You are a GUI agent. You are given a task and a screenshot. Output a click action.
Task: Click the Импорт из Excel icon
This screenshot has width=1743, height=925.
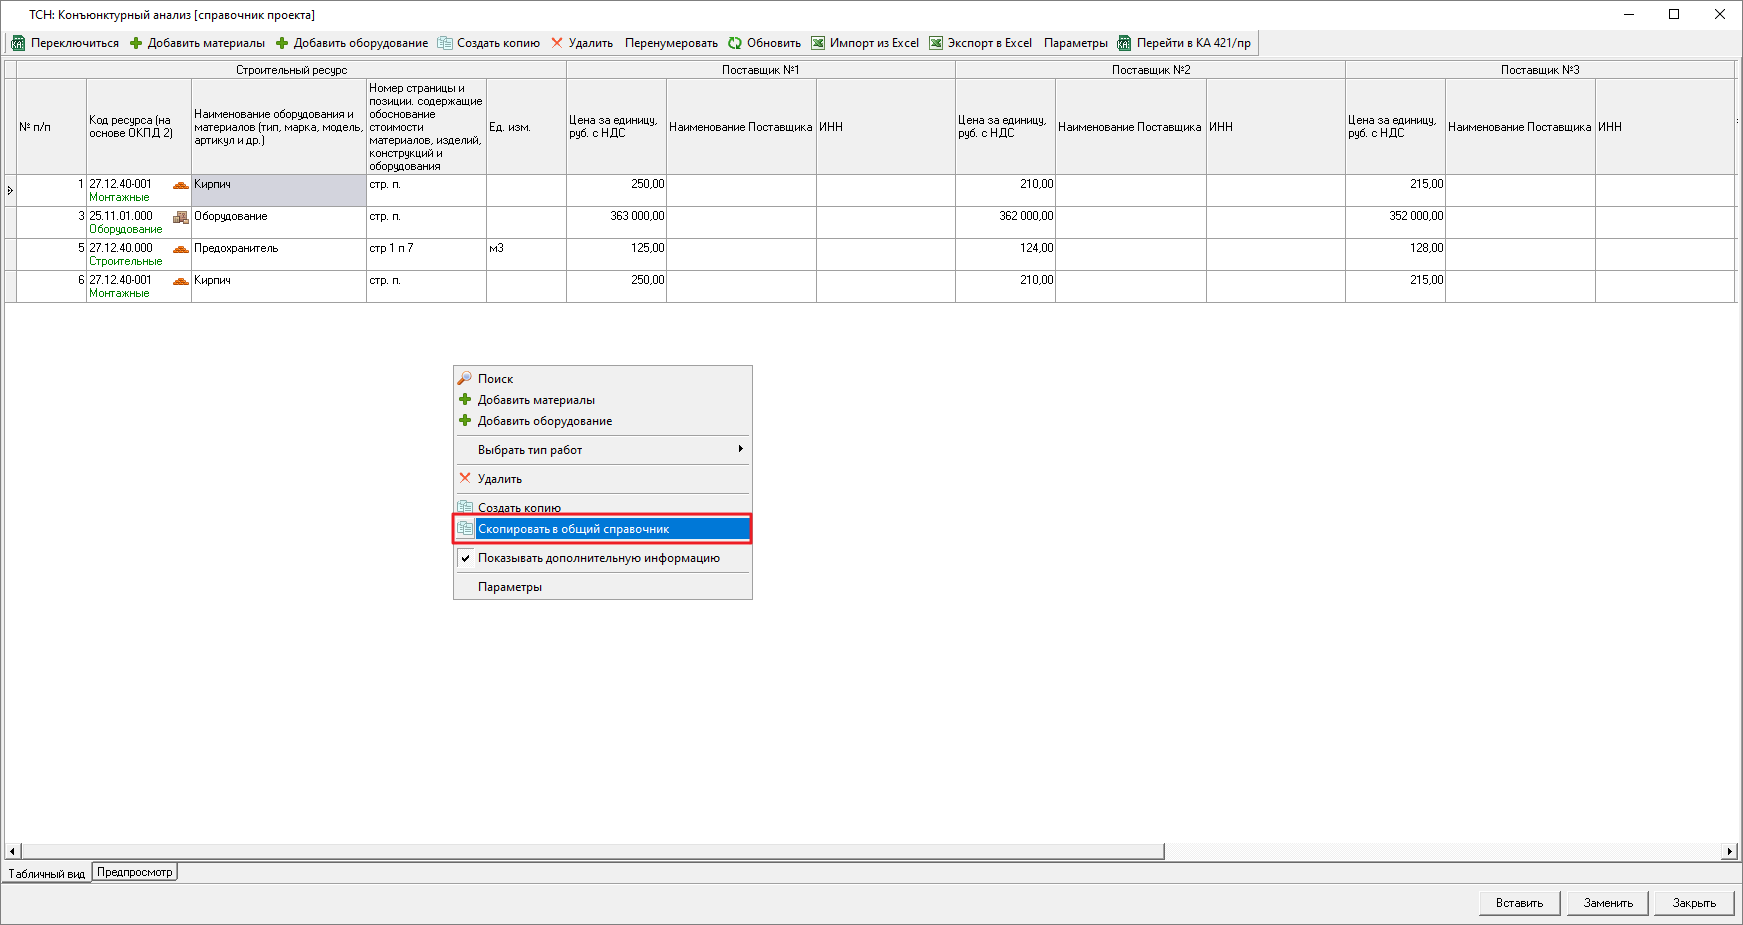tap(818, 43)
